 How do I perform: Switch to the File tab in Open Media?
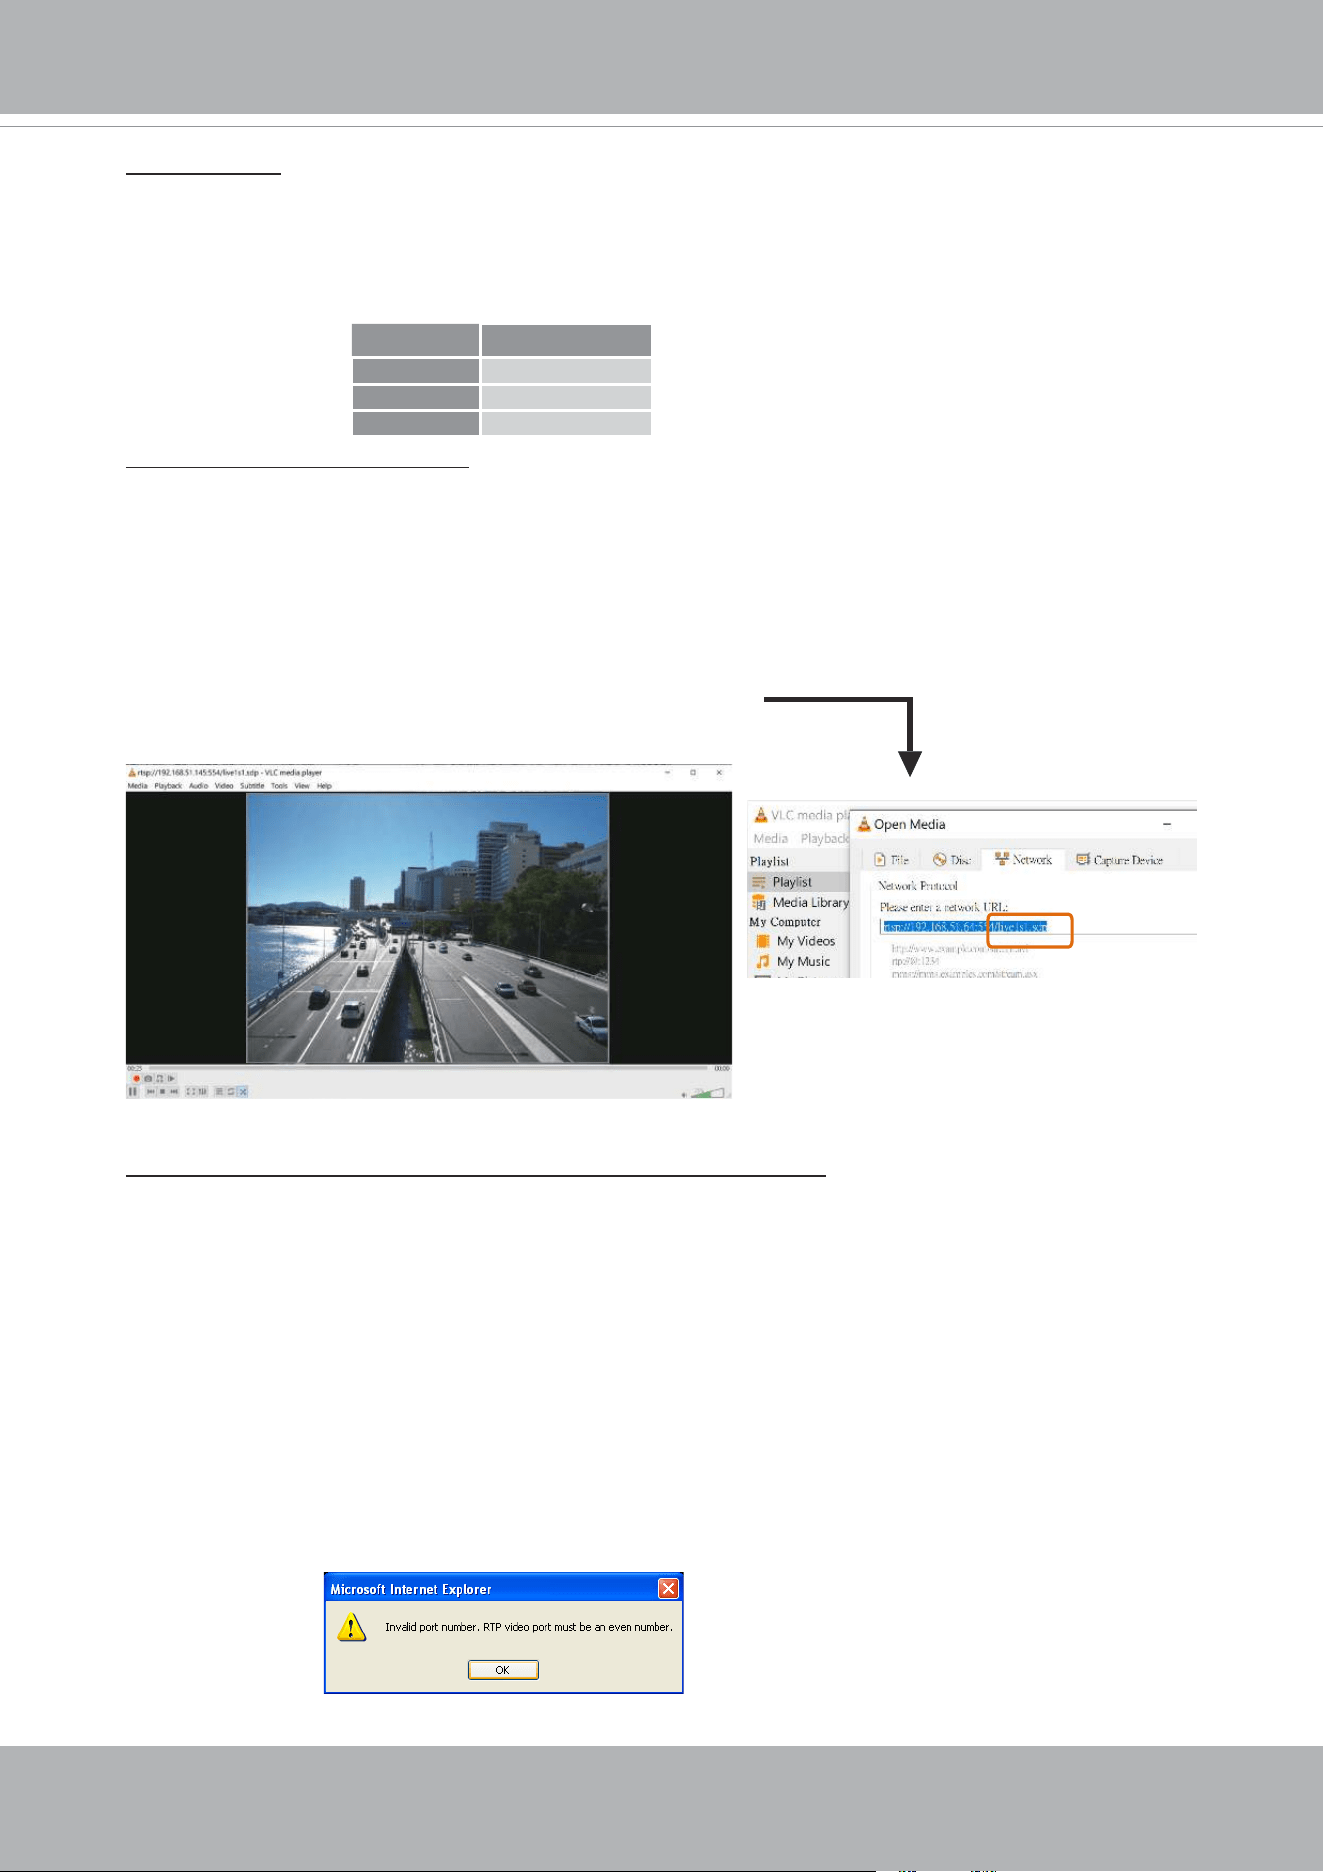891,860
